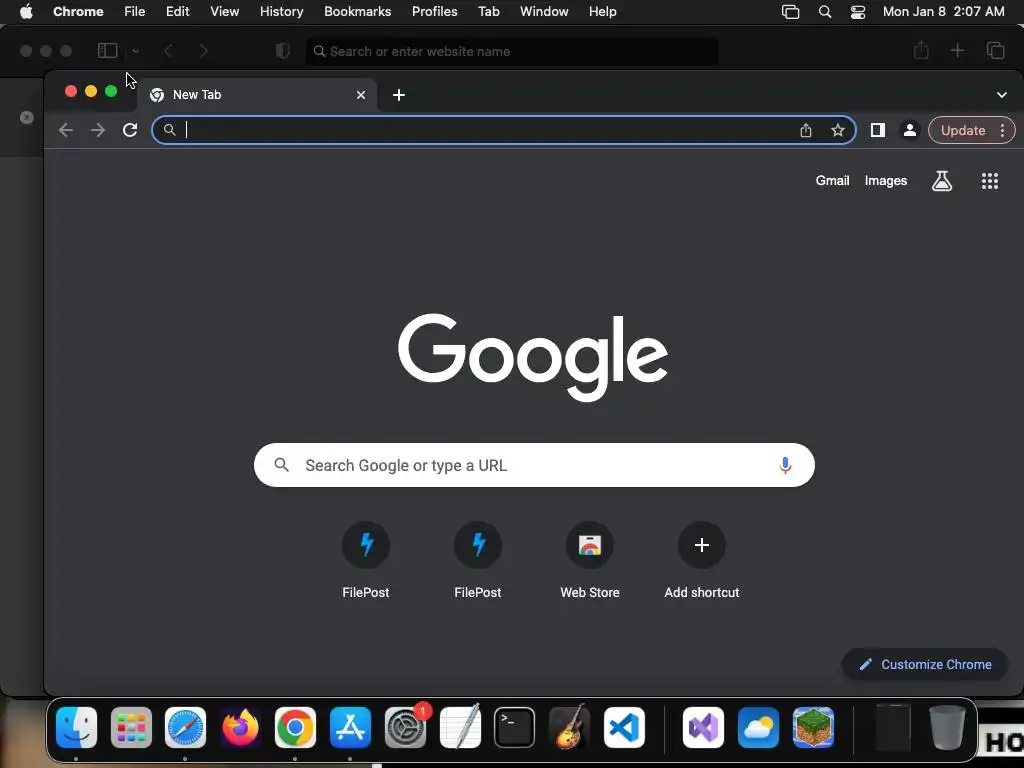The image size is (1024, 768).
Task: Open the Profiles menu
Action: tap(435, 12)
